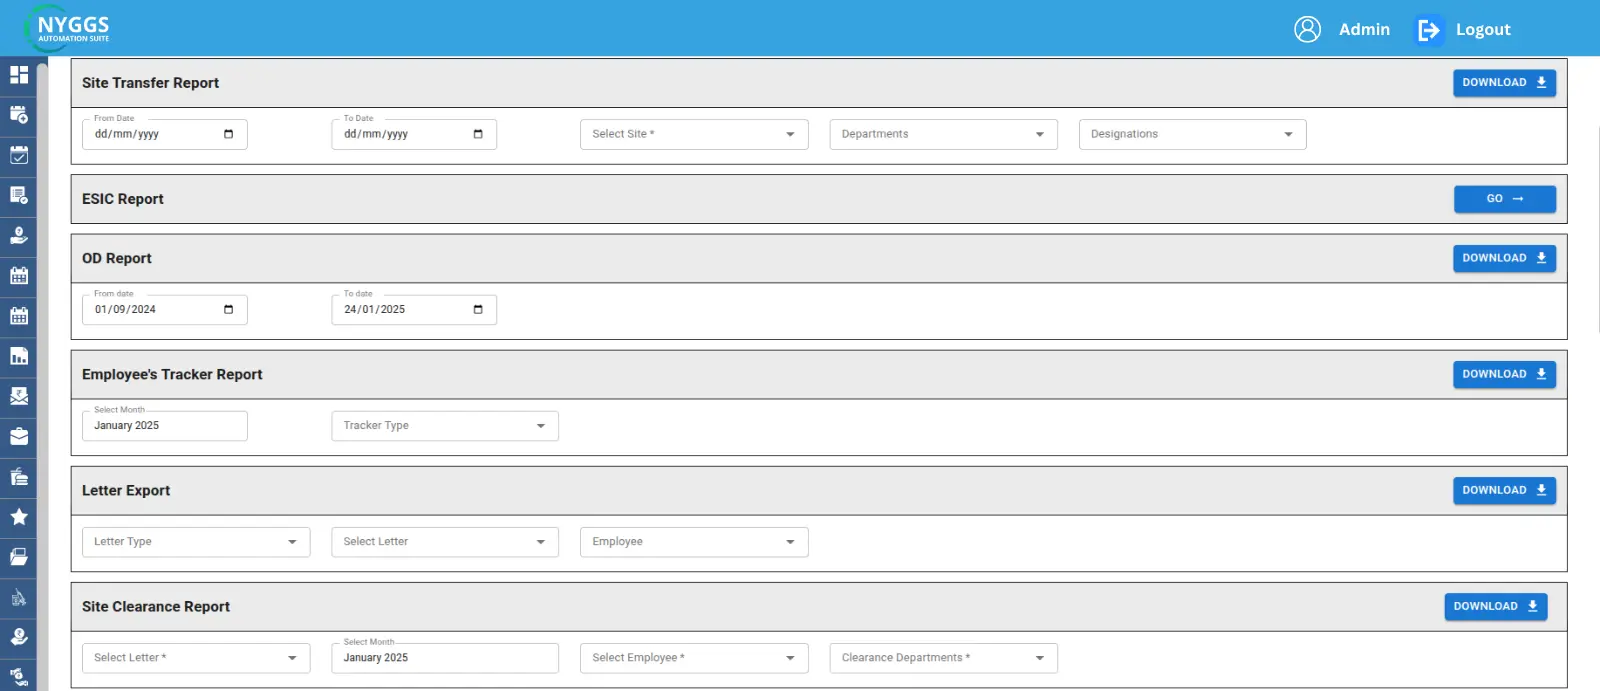
Task: Click the Logout link
Action: pyautogui.click(x=1483, y=30)
